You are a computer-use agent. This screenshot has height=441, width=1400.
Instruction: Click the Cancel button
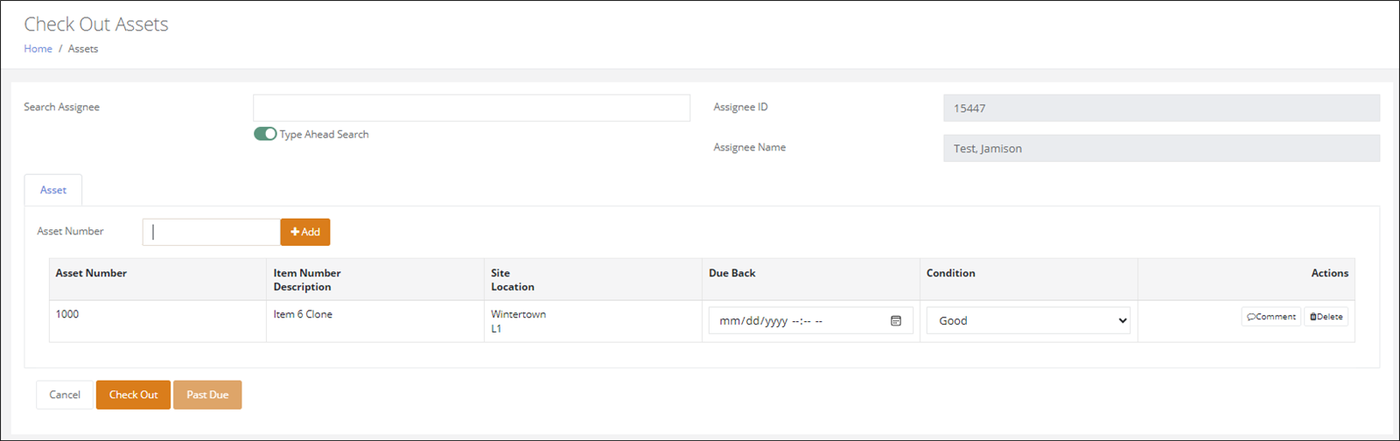tap(65, 395)
